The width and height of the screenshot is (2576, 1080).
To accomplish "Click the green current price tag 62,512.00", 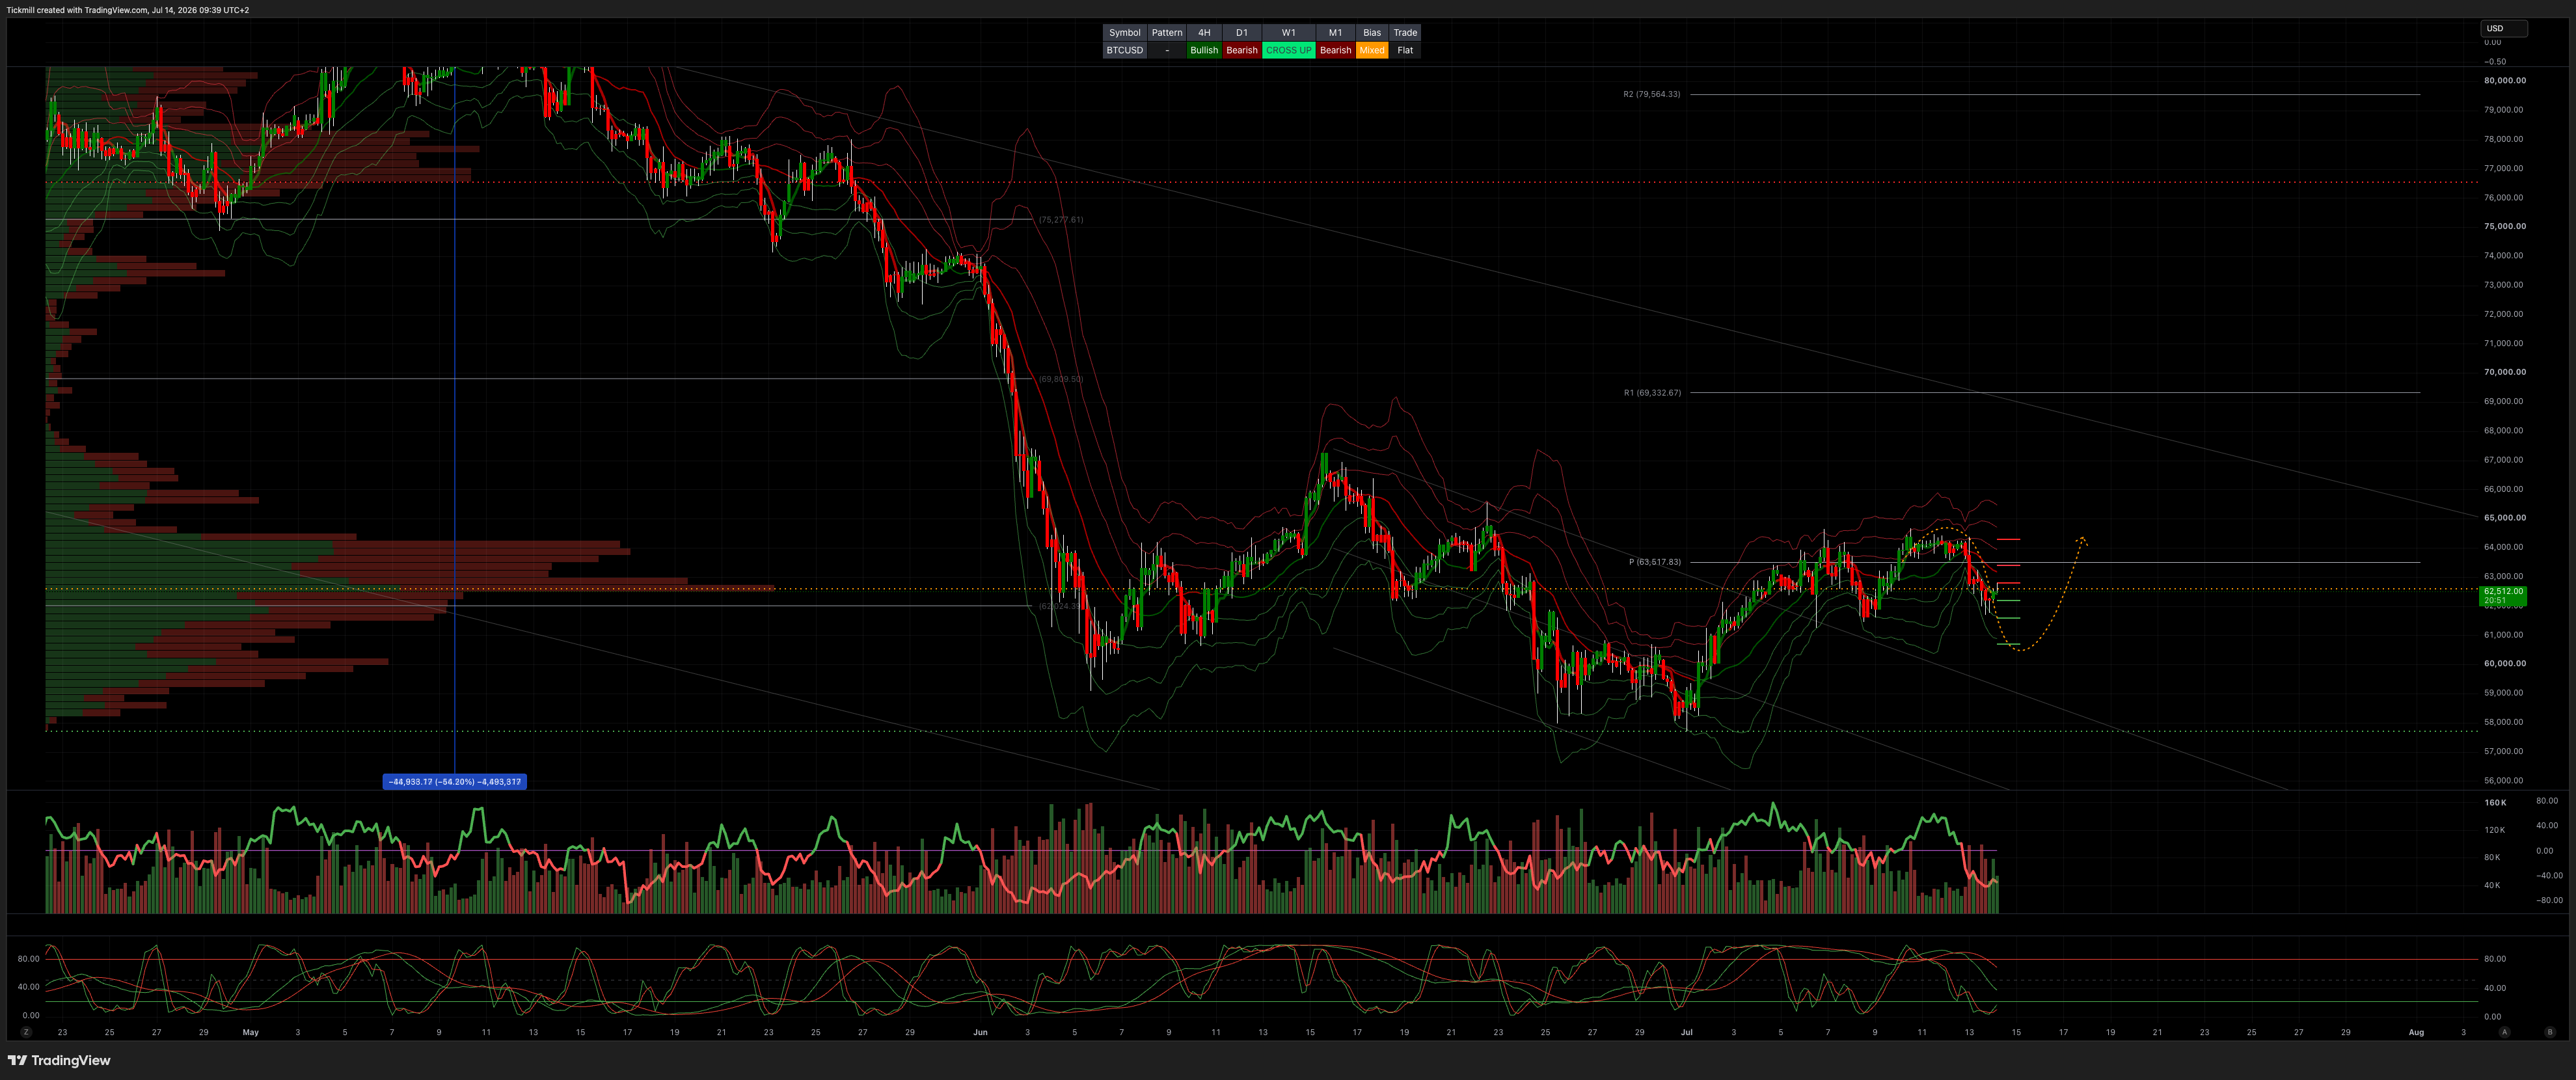I will (2503, 596).
